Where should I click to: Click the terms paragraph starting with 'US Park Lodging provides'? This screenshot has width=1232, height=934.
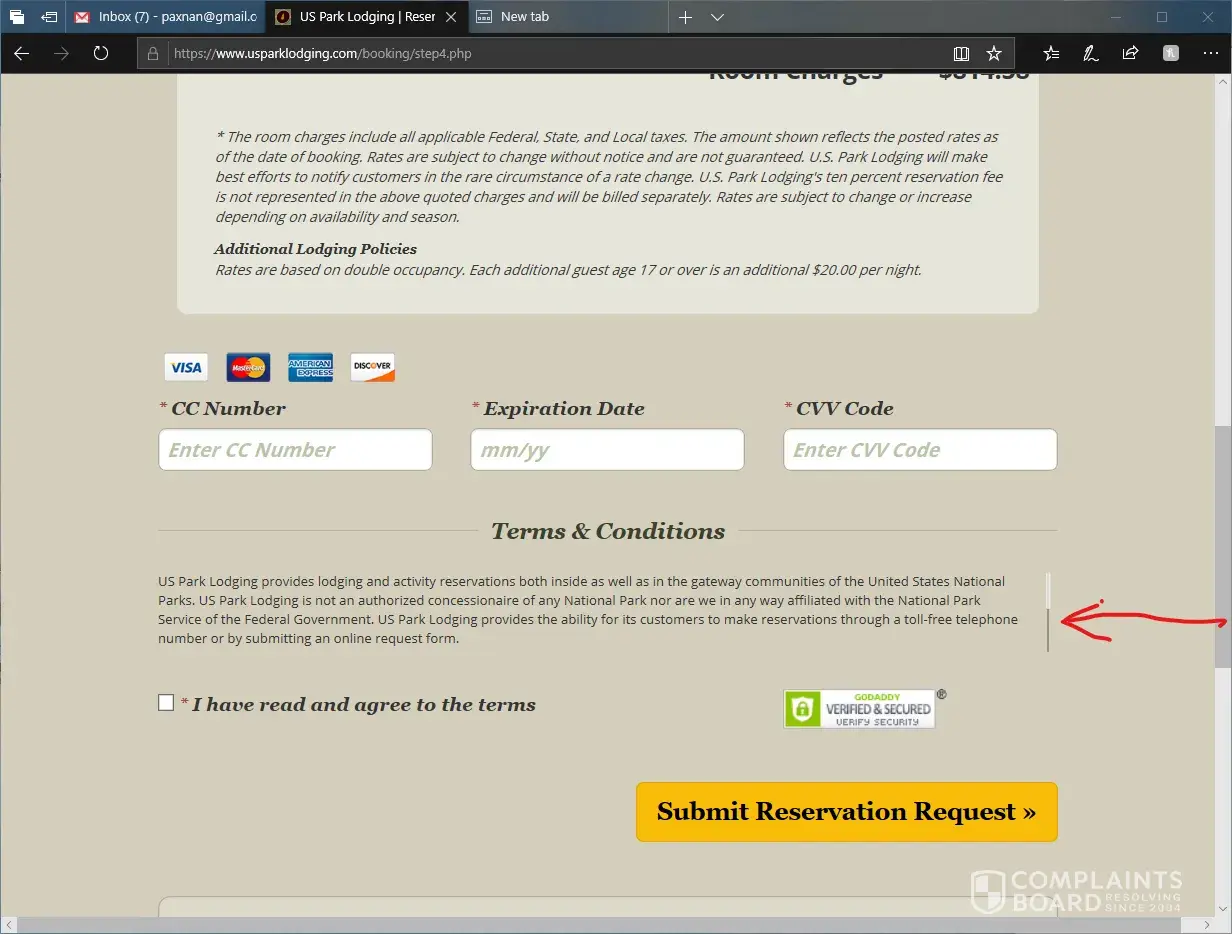(588, 610)
